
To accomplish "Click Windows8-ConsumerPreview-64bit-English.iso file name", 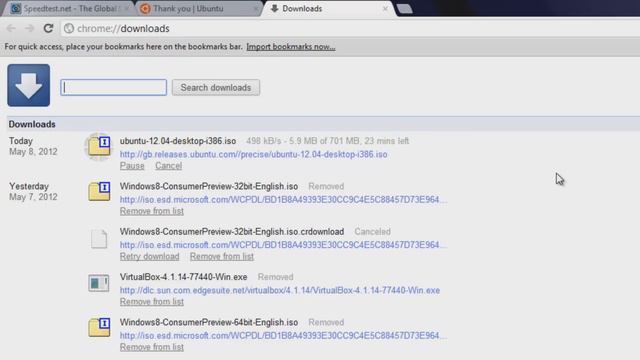I will 209,322.
